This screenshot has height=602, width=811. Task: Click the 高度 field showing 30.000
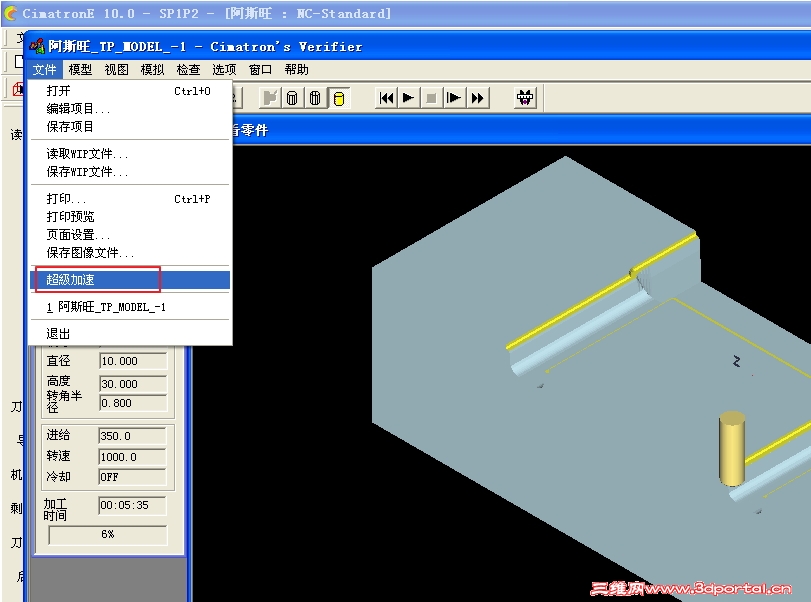[x=133, y=384]
